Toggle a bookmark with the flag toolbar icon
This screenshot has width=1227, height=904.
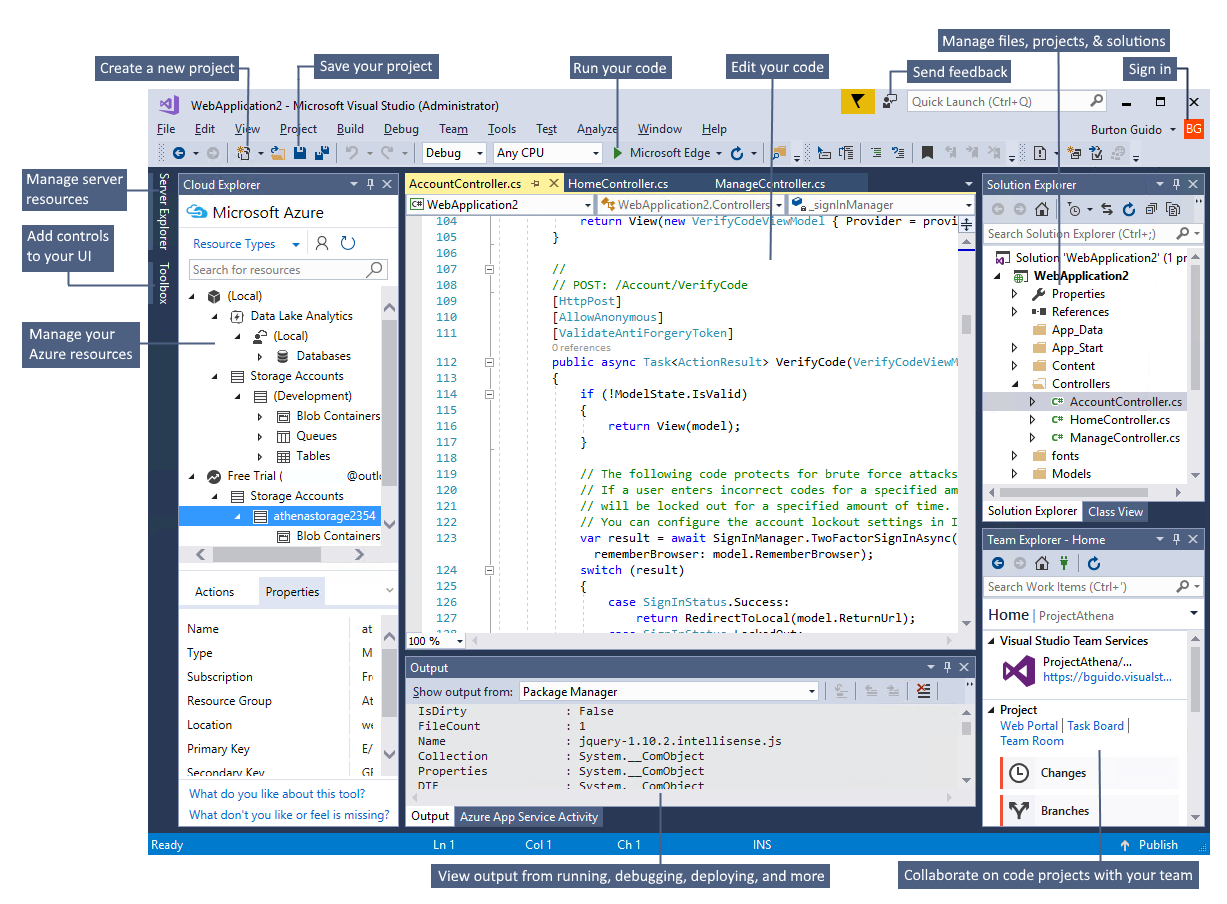click(x=927, y=152)
